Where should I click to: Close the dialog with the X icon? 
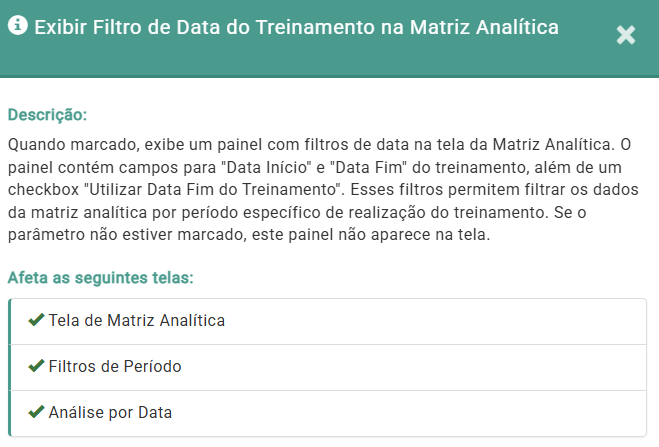(626, 36)
